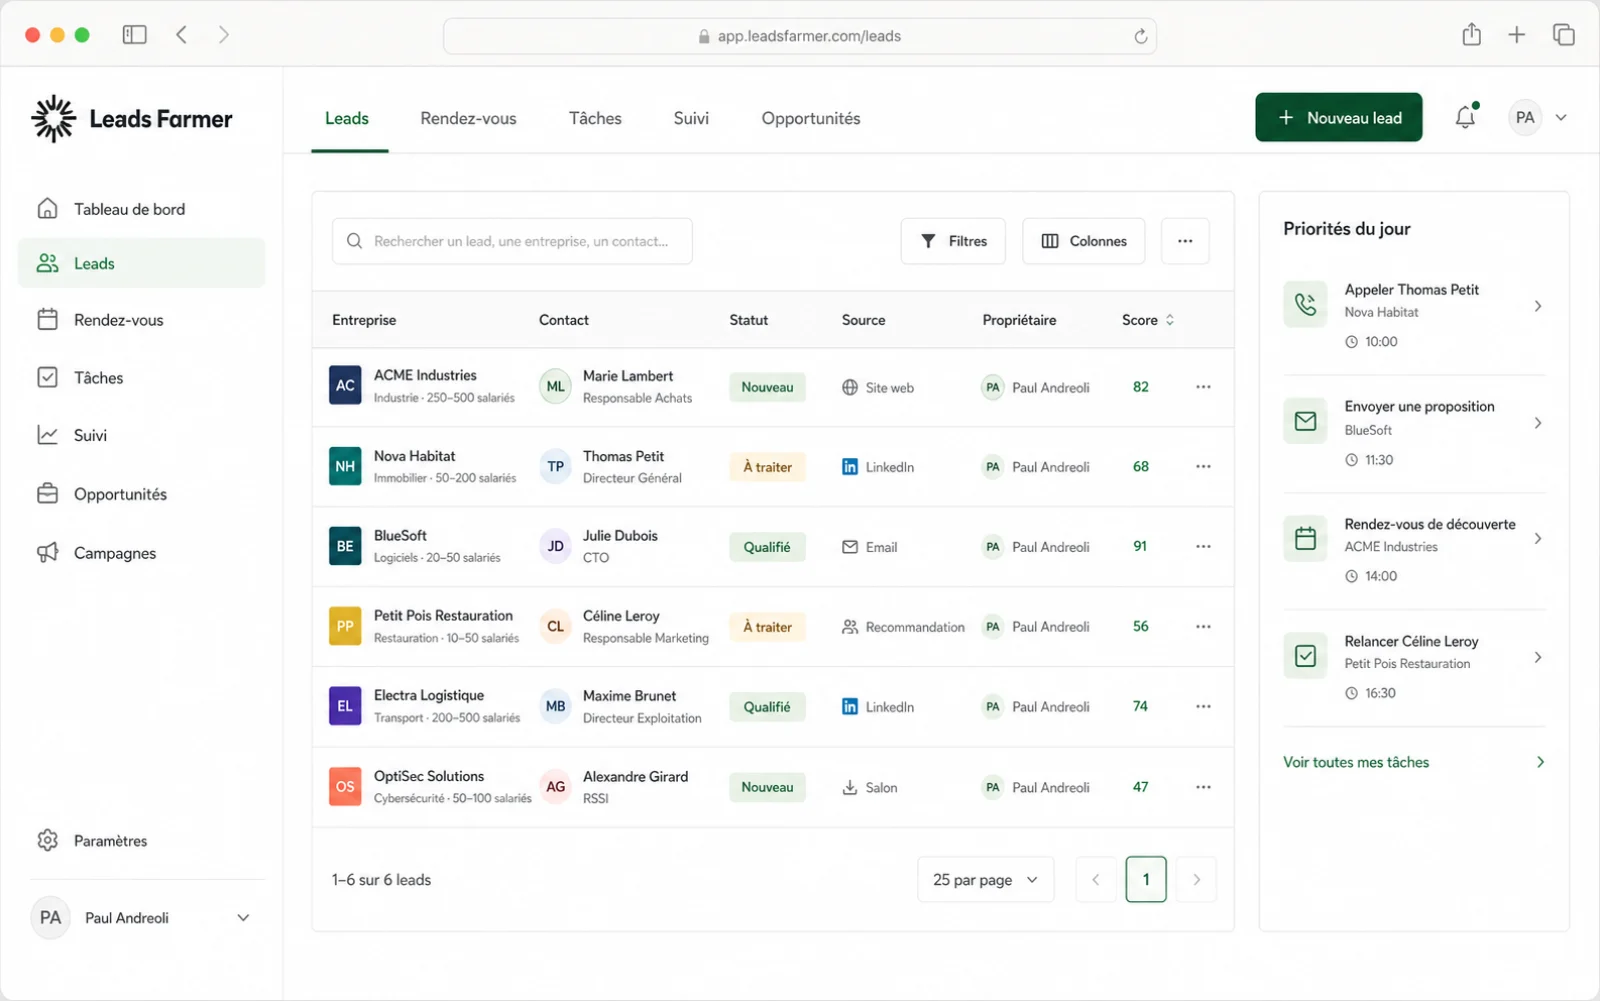
Task: Switch to the Rendez-vous top tab
Action: click(468, 118)
